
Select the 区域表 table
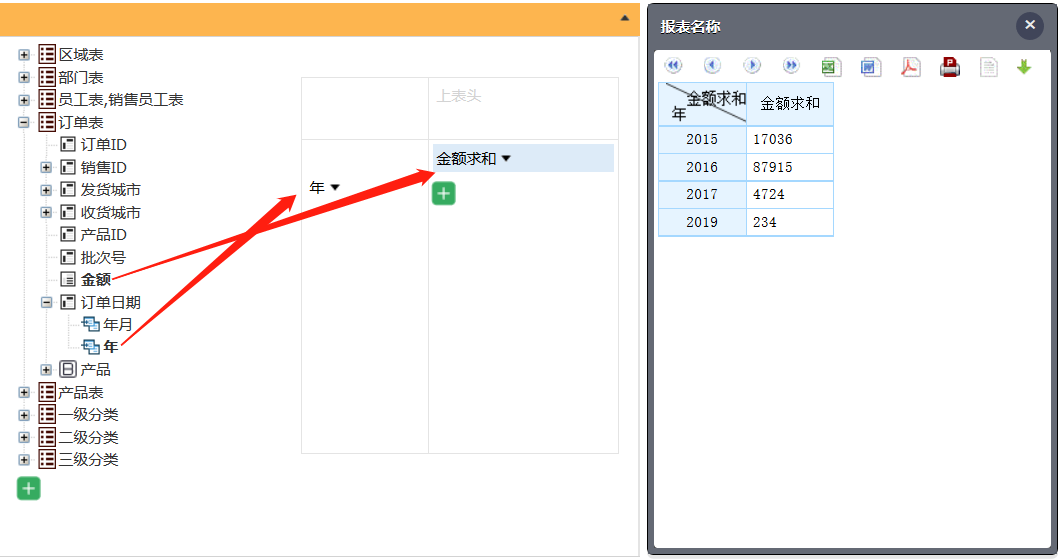tap(81, 54)
